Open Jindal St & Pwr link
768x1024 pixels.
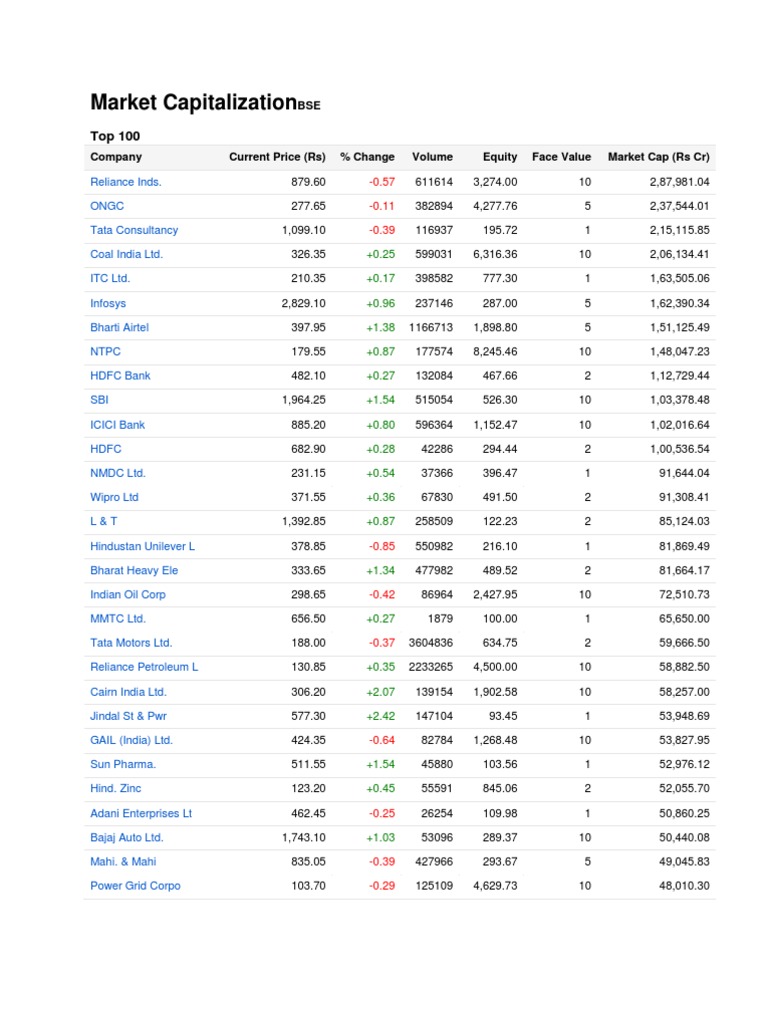pyautogui.click(x=128, y=716)
